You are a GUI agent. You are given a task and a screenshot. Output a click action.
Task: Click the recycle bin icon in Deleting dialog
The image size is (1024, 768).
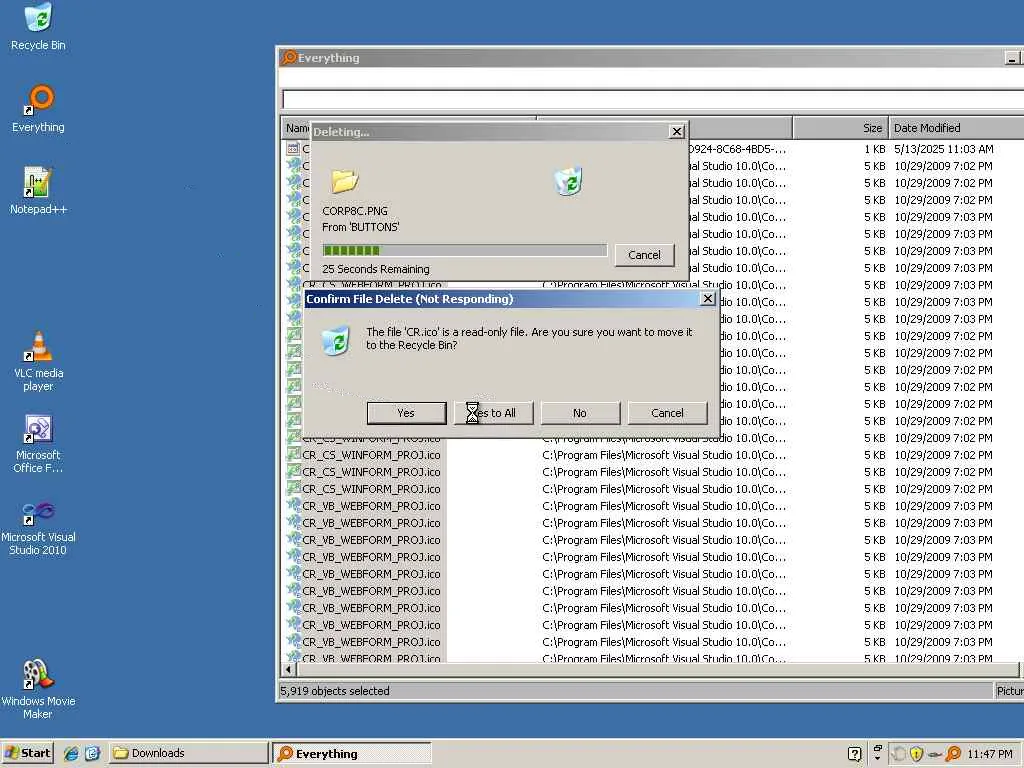(569, 181)
